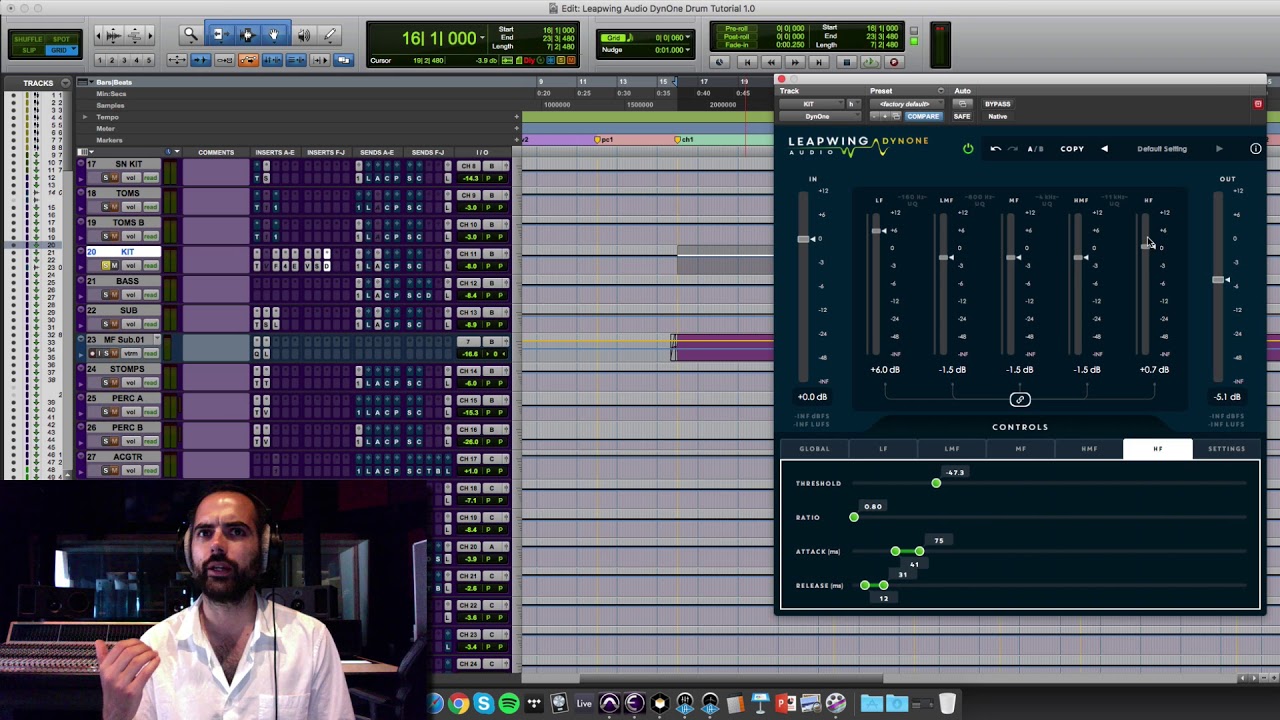Viewport: 1280px width, 720px height.
Task: Click the undo arrow in DynOne
Action: click(x=995, y=149)
